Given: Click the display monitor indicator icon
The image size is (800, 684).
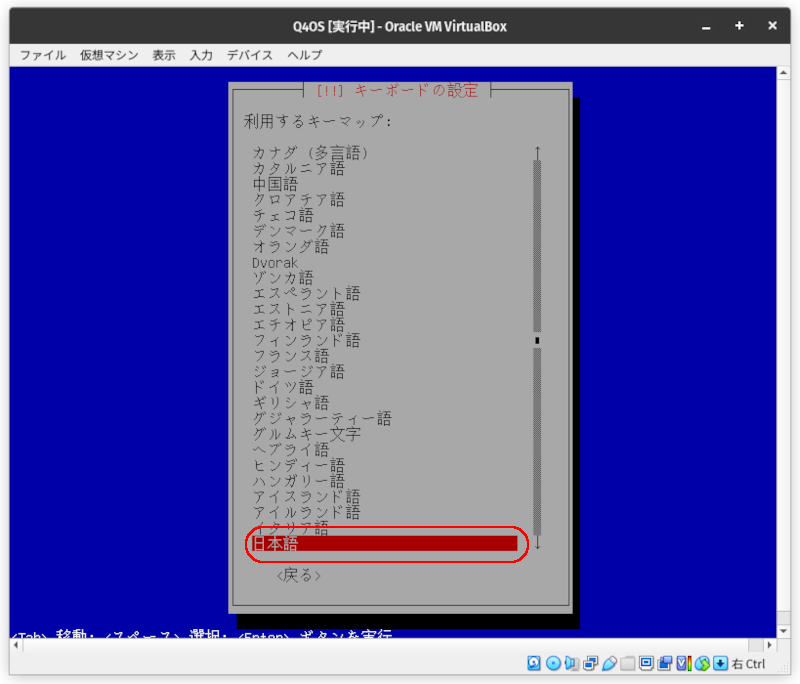Looking at the screenshot, I should click(x=646, y=663).
